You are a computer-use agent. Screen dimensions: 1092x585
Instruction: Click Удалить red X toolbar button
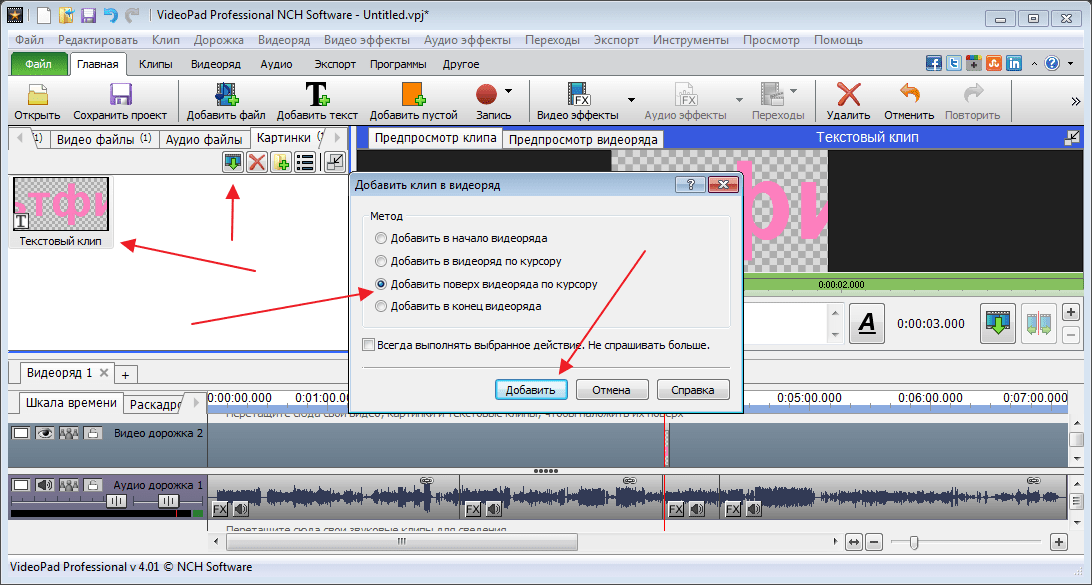[x=848, y=102]
